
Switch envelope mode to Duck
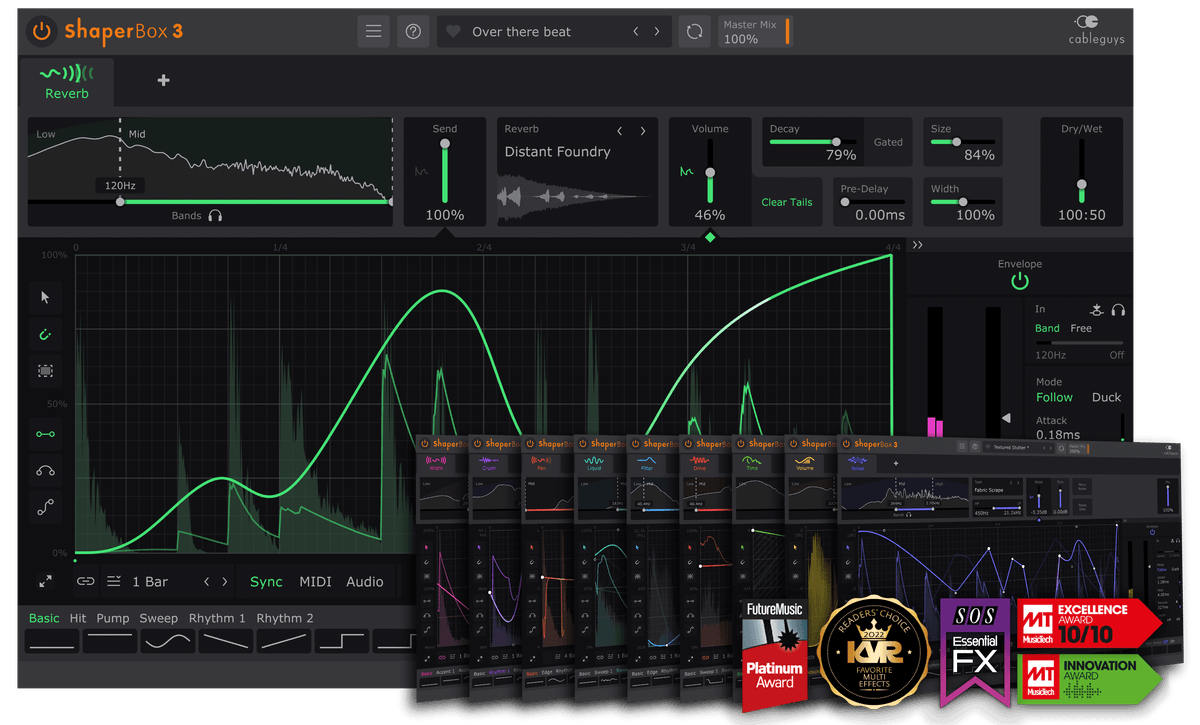1106,397
